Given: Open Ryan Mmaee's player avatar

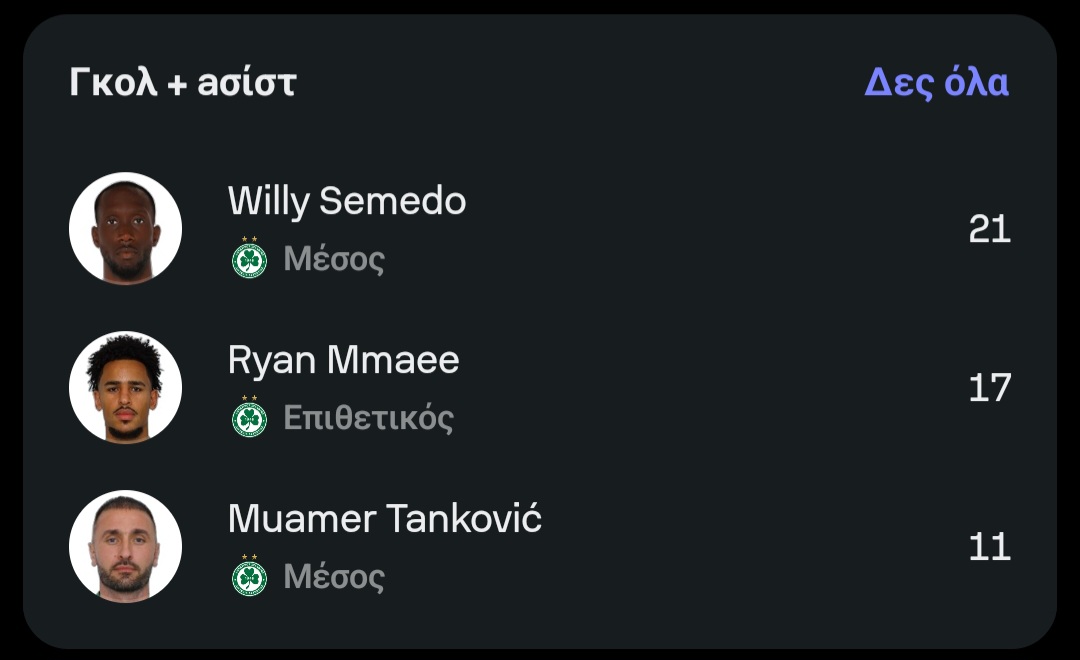Looking at the screenshot, I should click(125, 387).
